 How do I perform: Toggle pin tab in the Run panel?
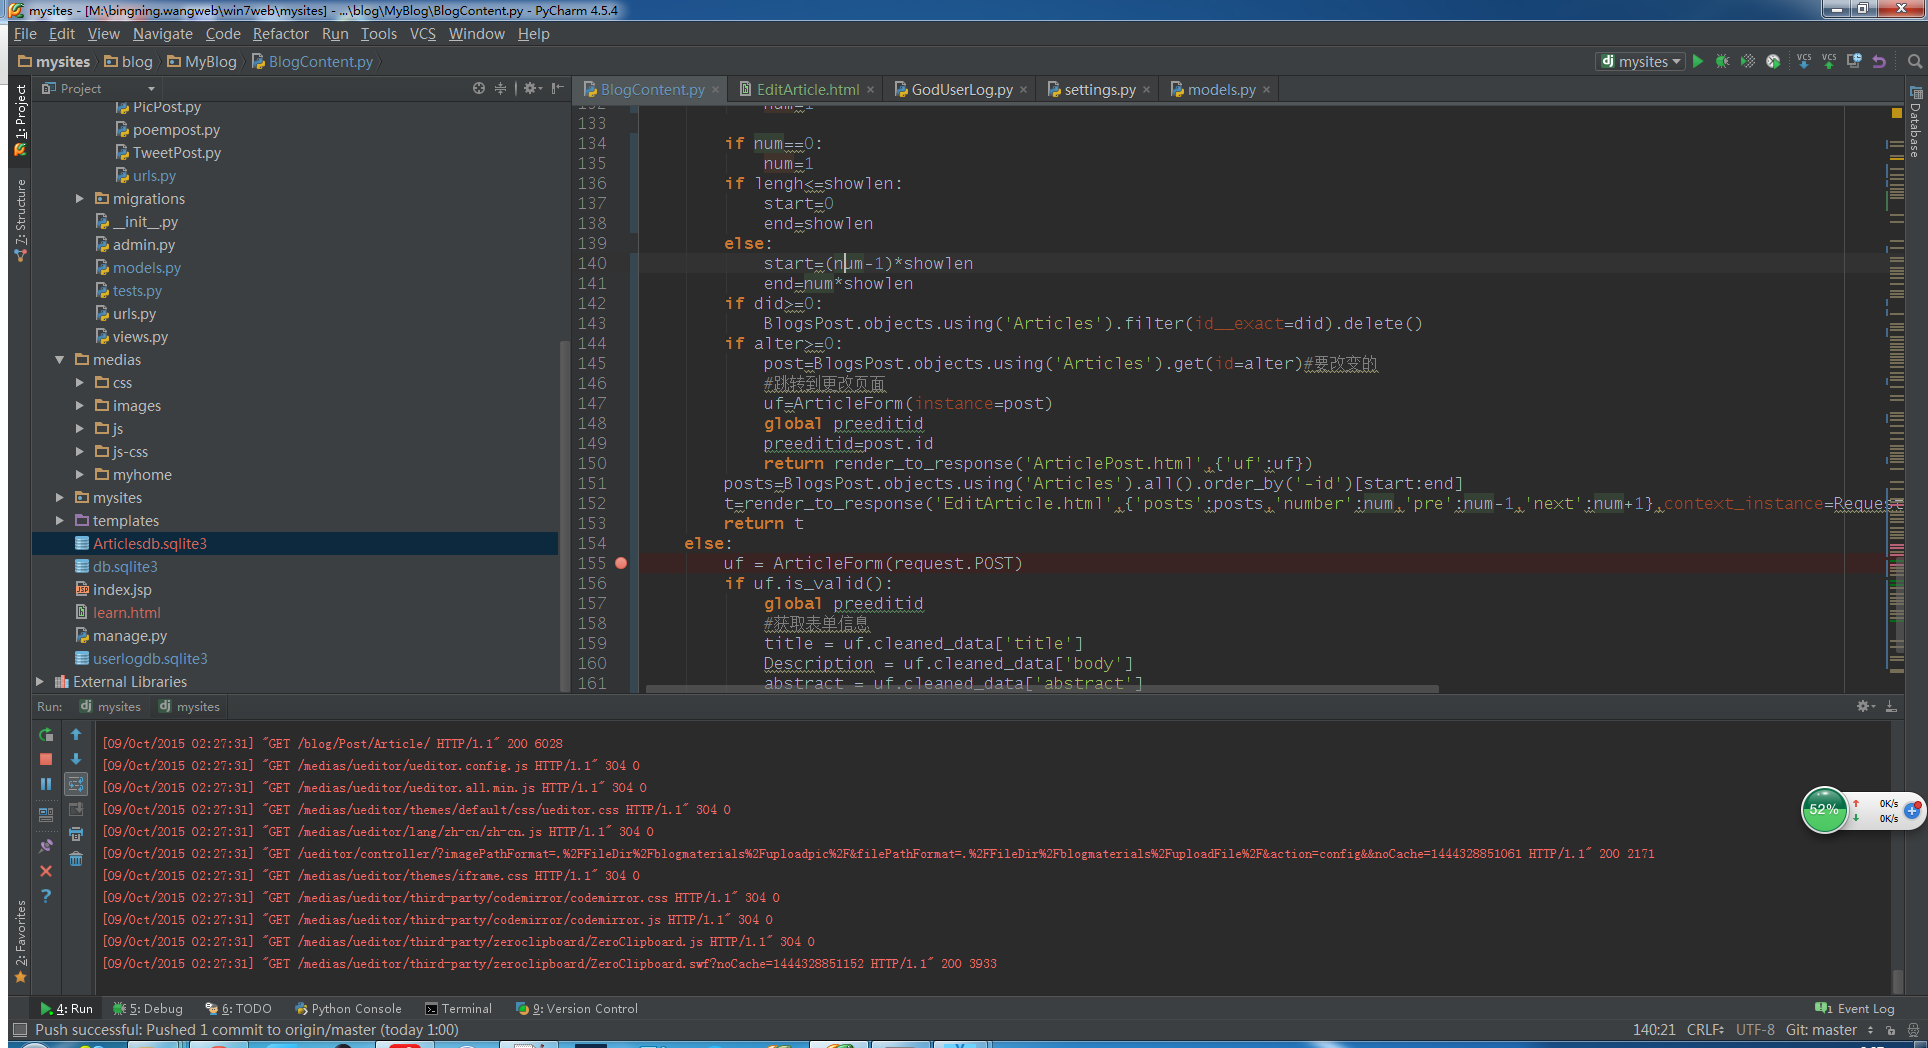(46, 845)
